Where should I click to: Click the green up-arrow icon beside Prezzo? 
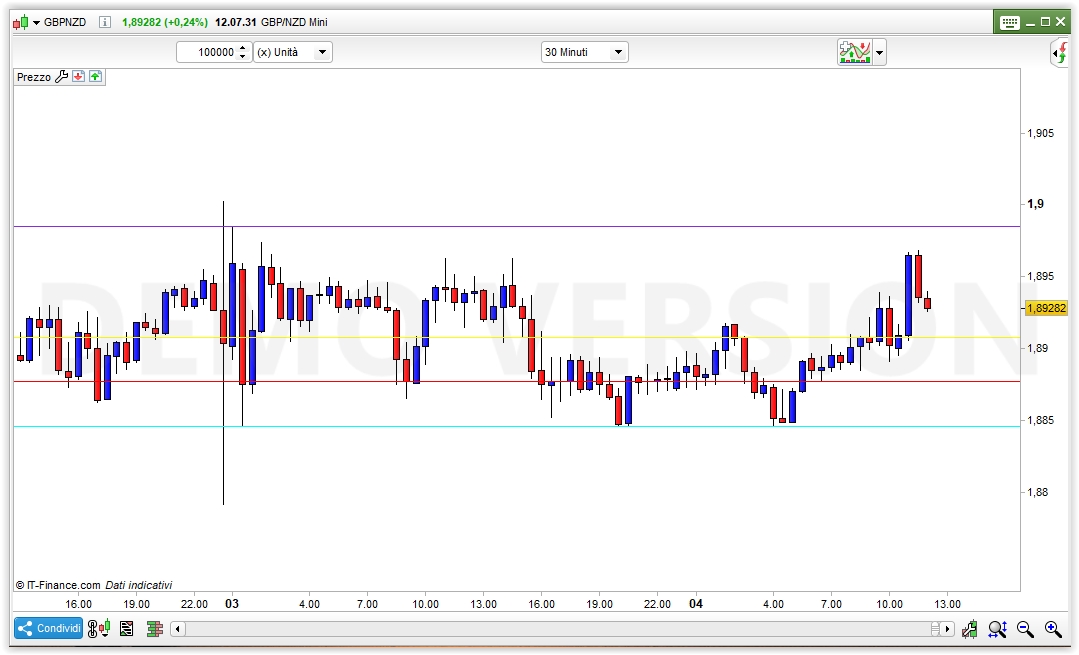95,76
